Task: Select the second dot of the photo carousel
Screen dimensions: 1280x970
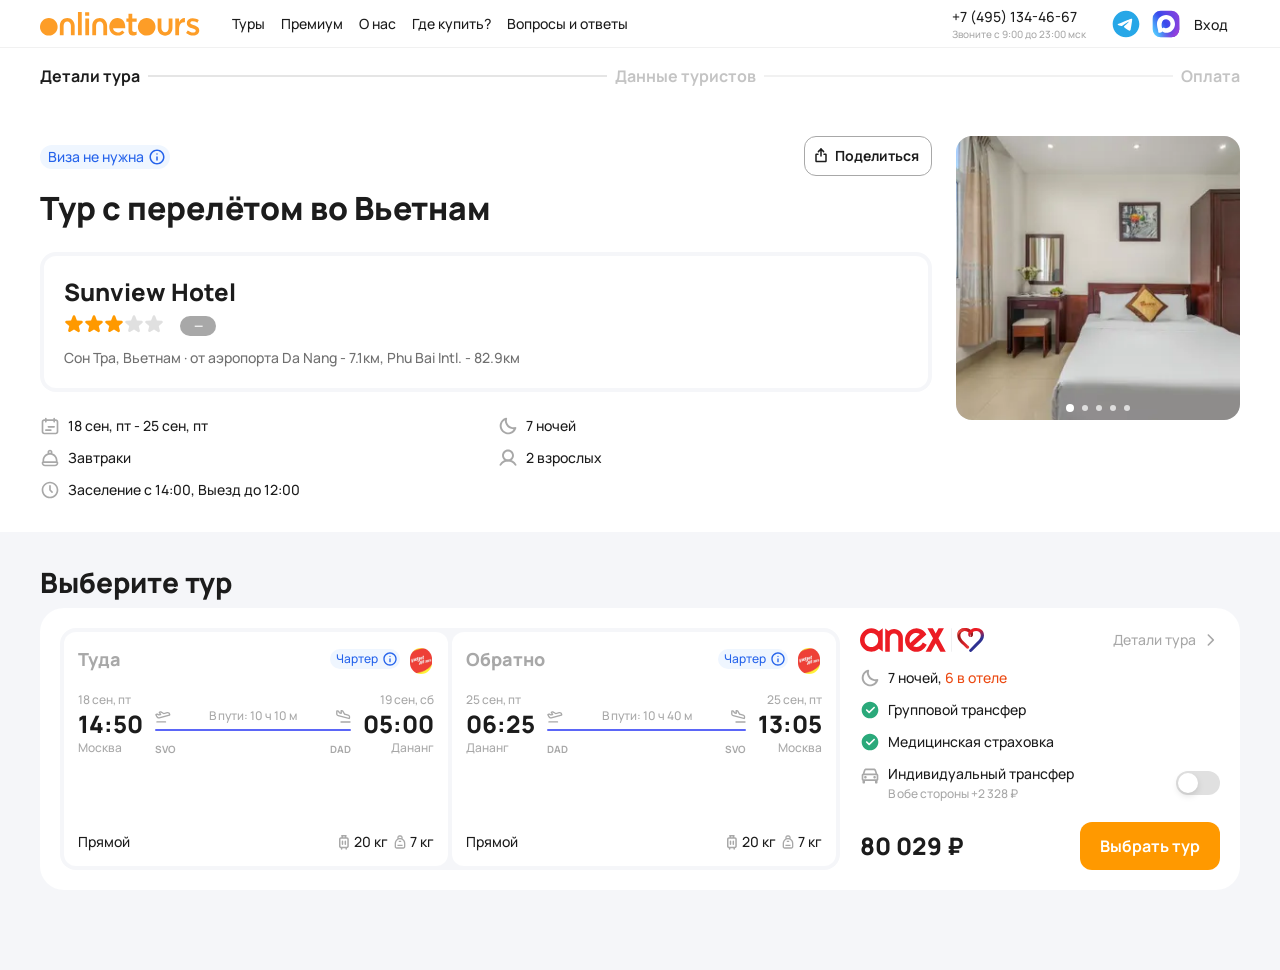Action: [x=1085, y=408]
